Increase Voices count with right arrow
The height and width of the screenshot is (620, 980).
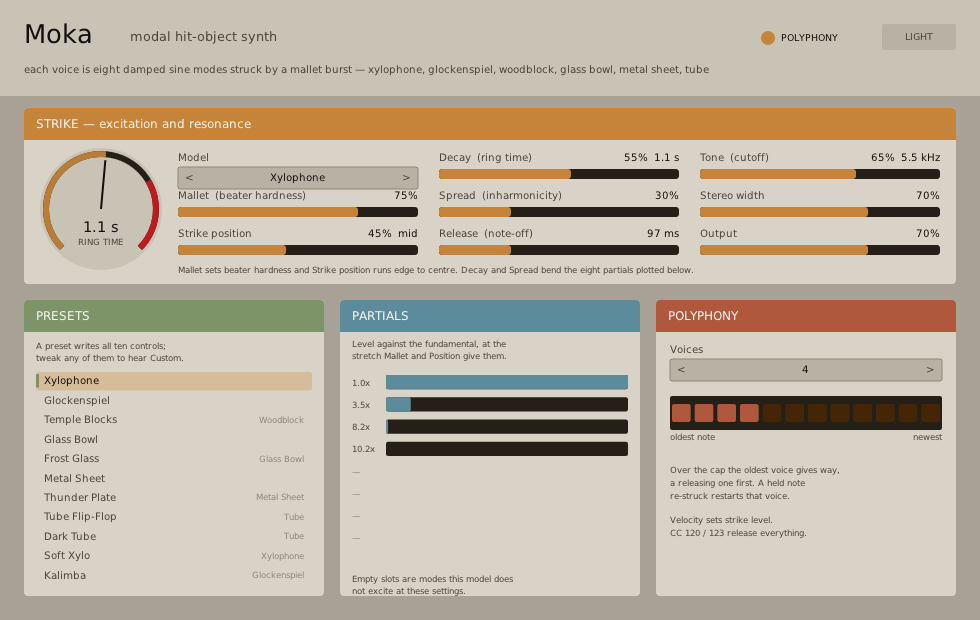point(930,369)
